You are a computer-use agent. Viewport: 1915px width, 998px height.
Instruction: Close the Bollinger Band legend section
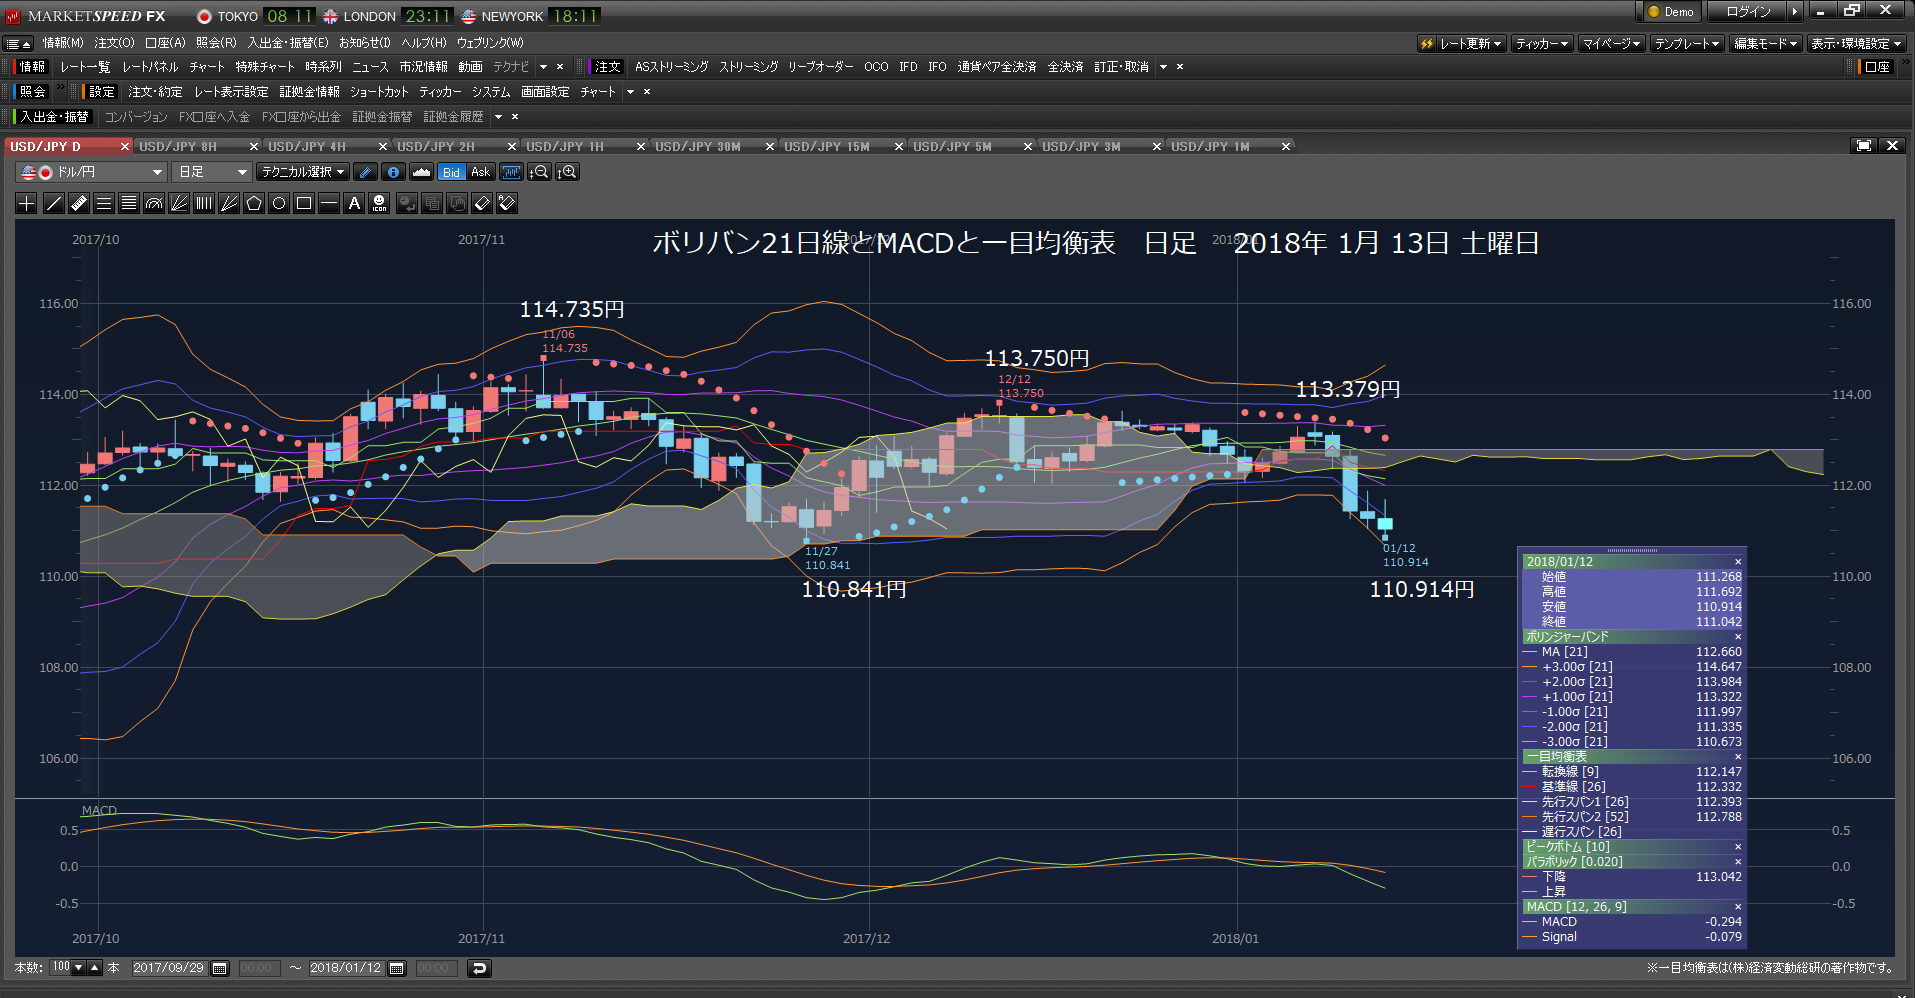[x=1738, y=637]
